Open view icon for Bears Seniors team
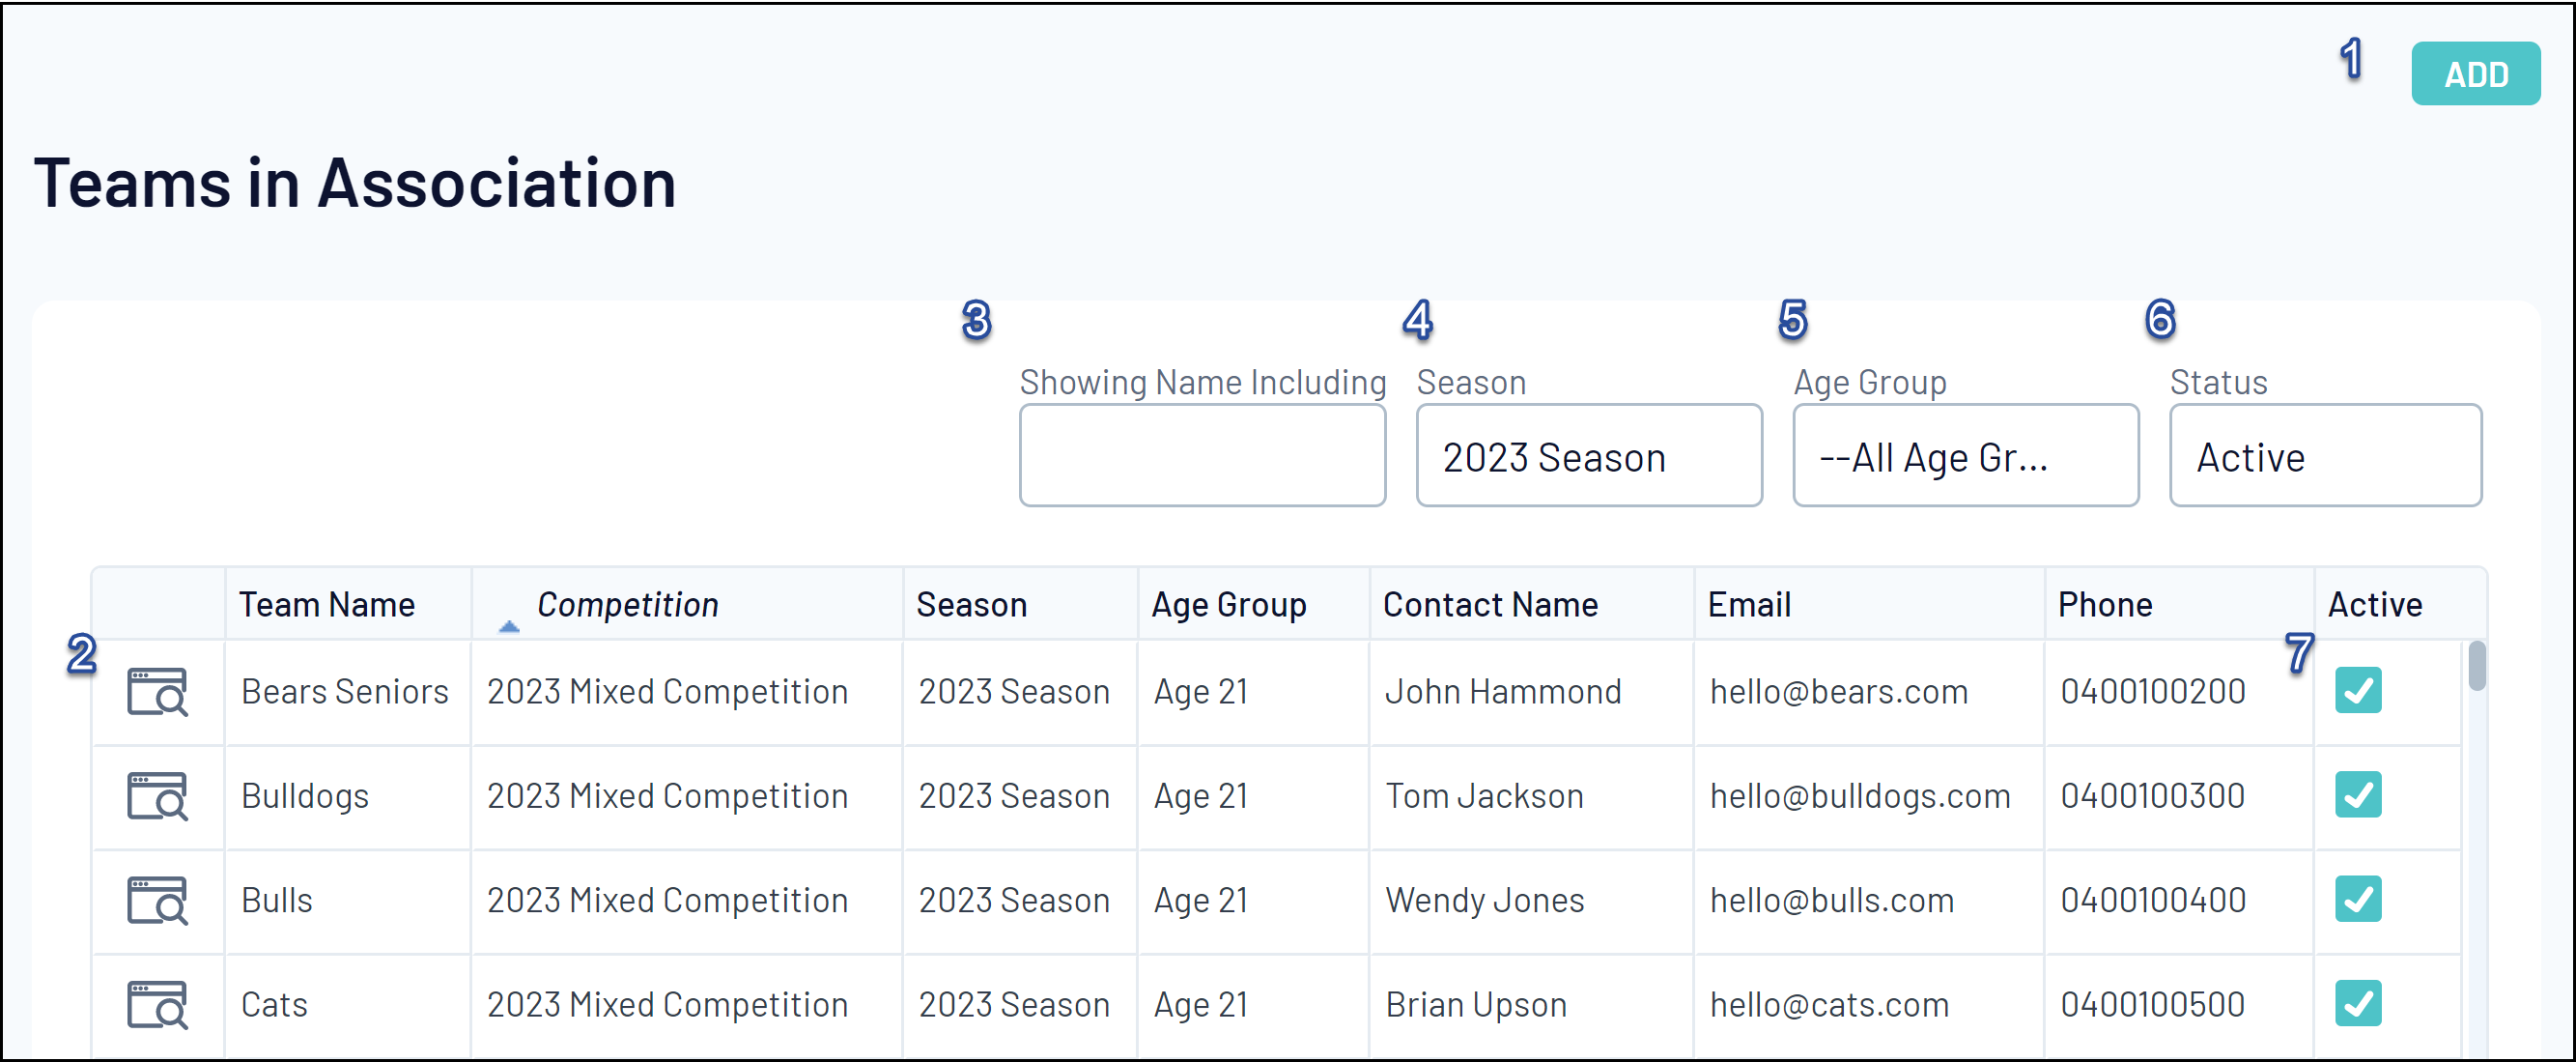The width and height of the screenshot is (2576, 1062). (157, 691)
